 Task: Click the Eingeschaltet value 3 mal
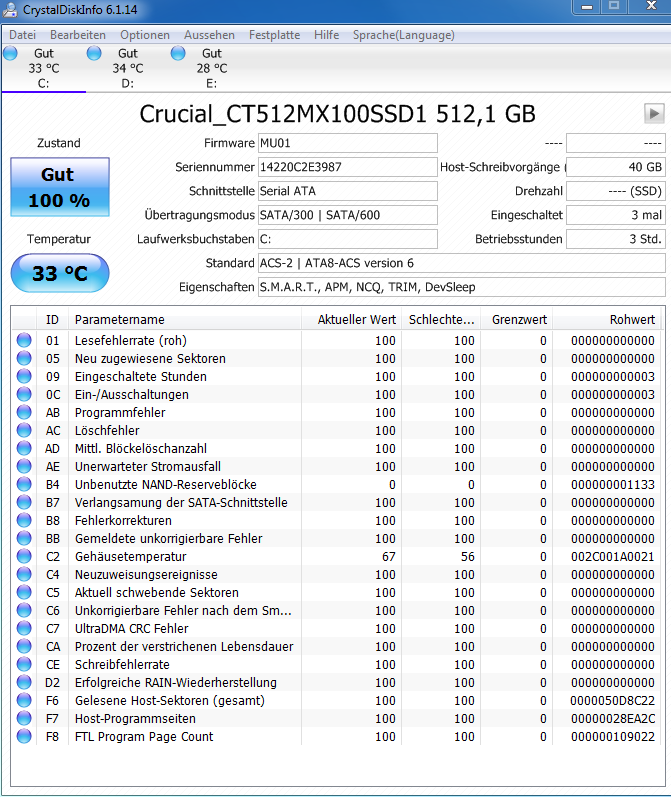pos(616,215)
